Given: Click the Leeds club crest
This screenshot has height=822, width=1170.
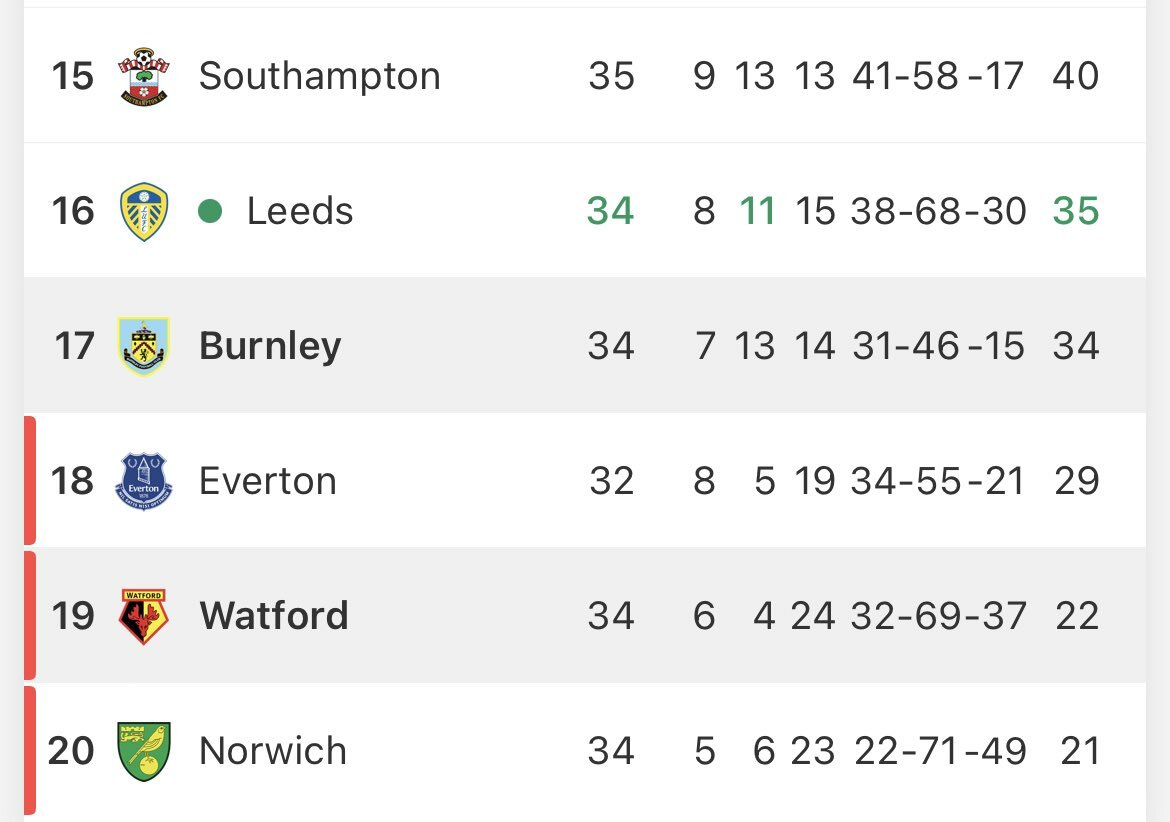Looking at the screenshot, I should click(143, 211).
